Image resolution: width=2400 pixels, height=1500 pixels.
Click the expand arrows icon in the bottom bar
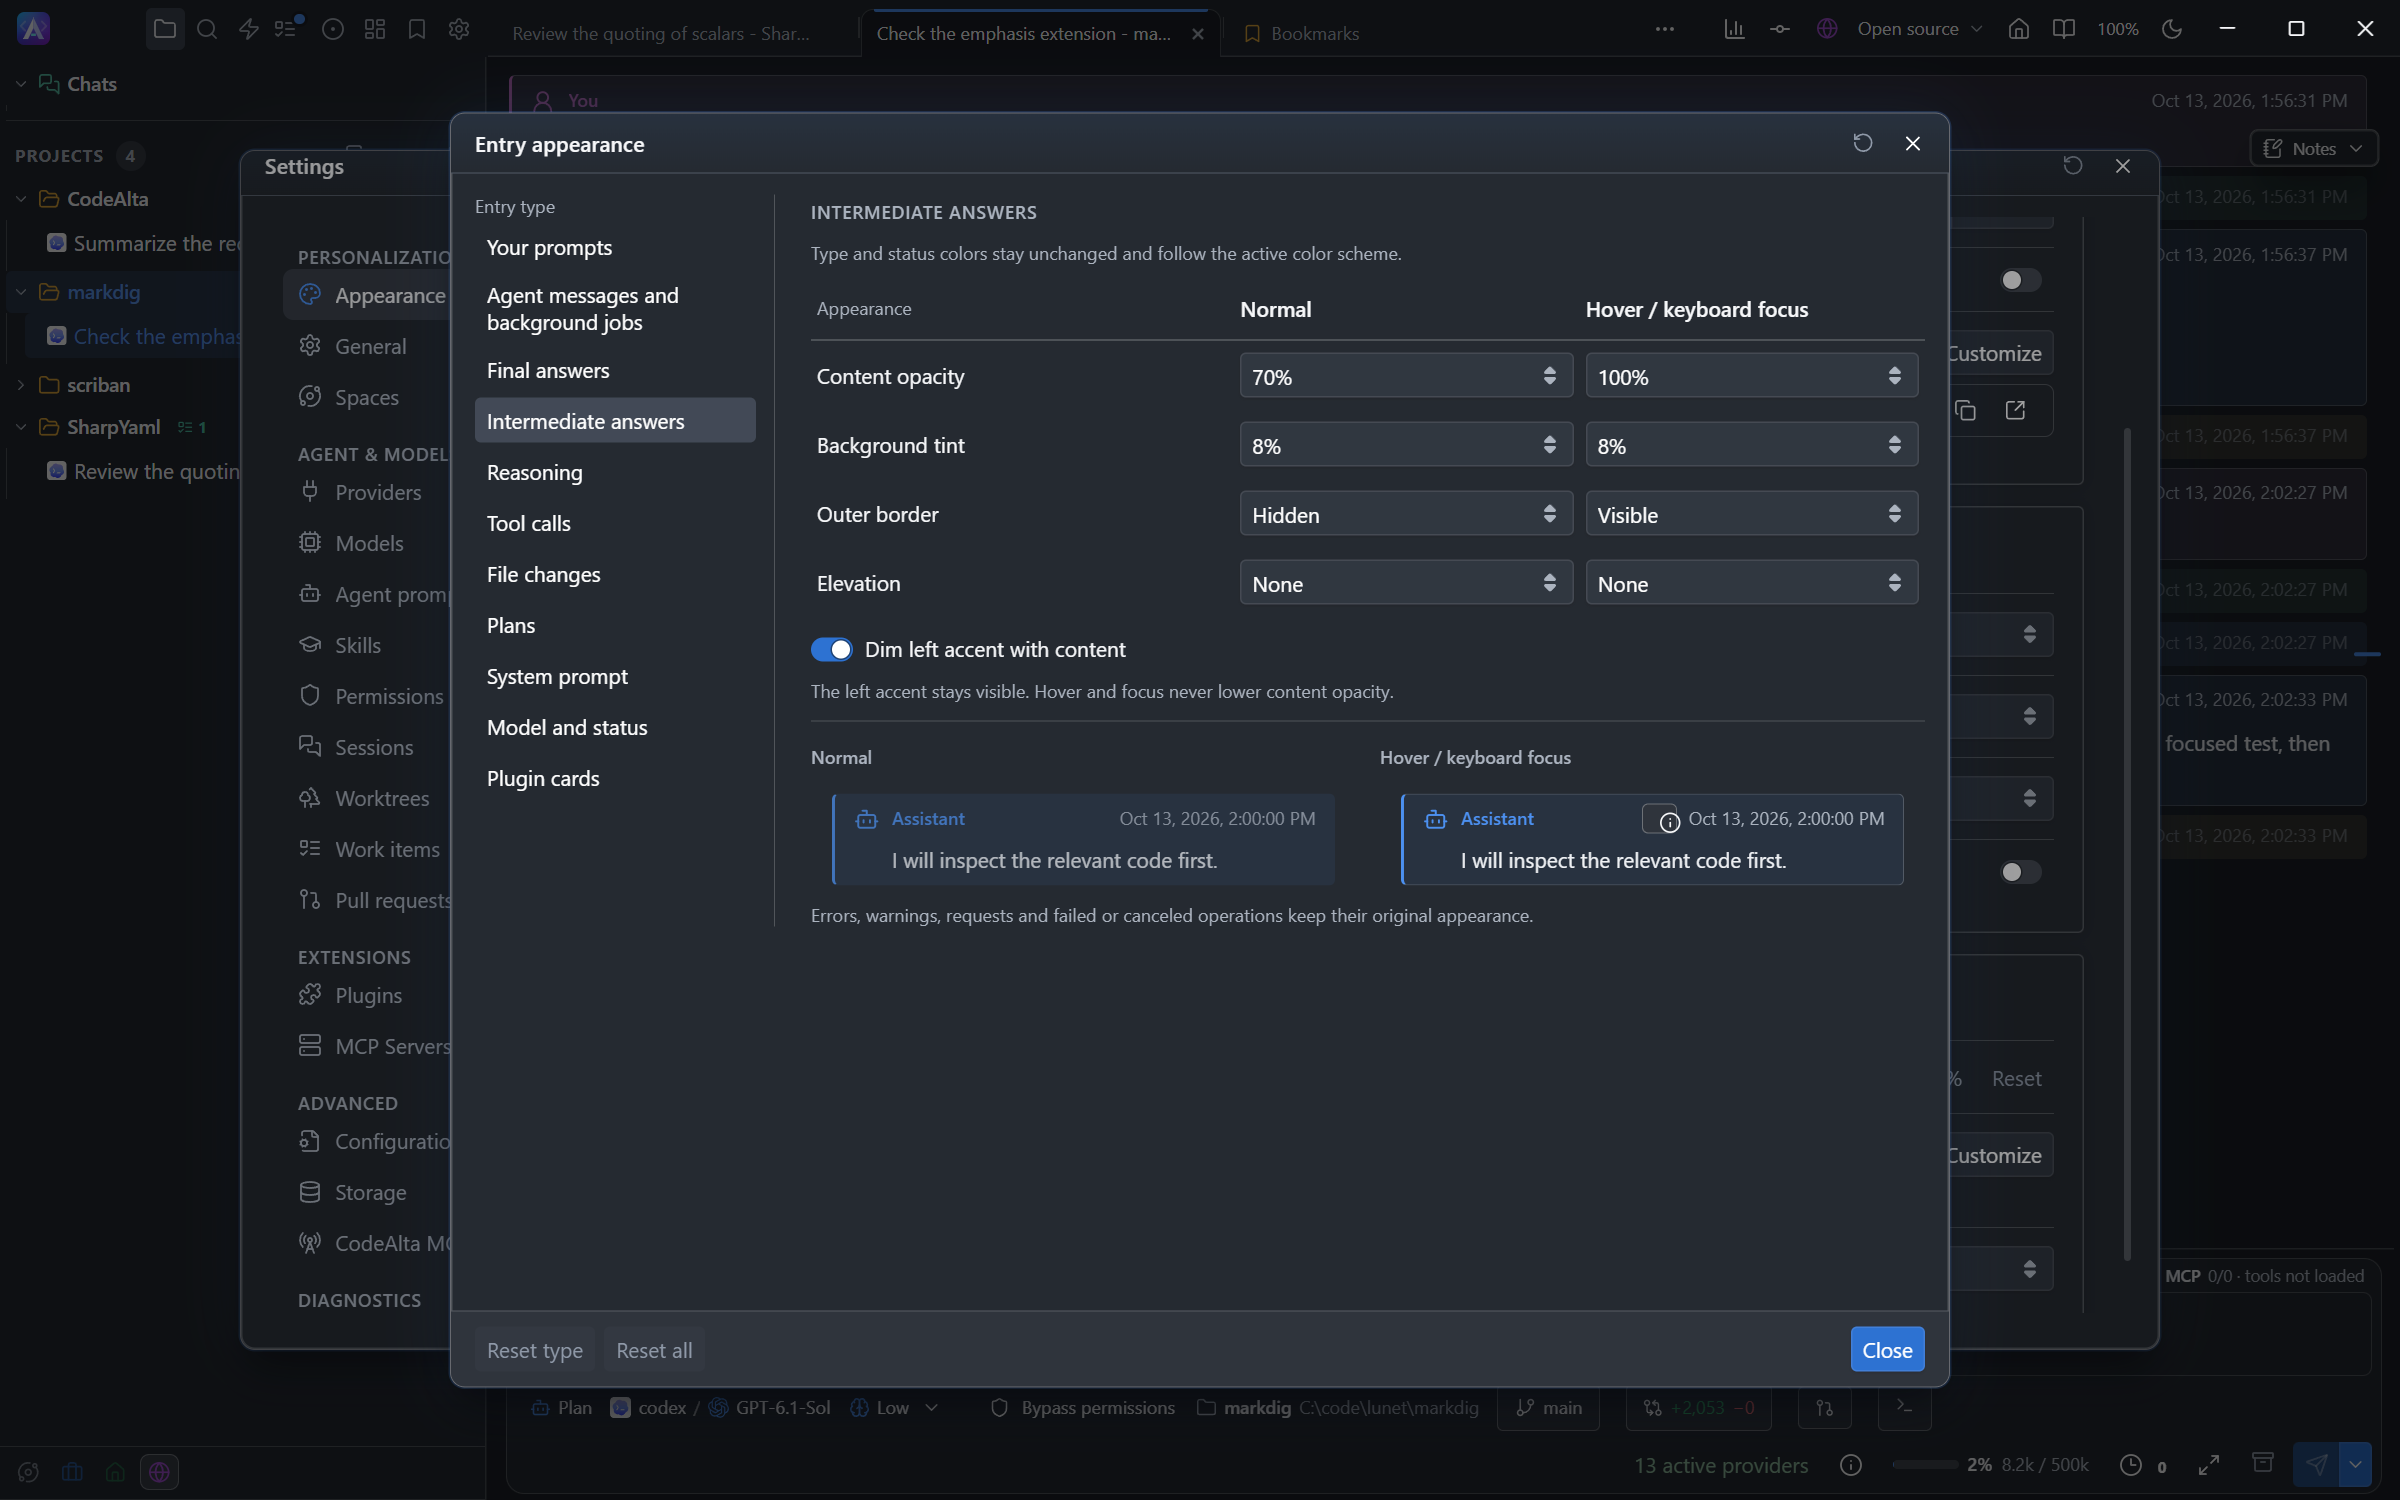pos(2208,1465)
